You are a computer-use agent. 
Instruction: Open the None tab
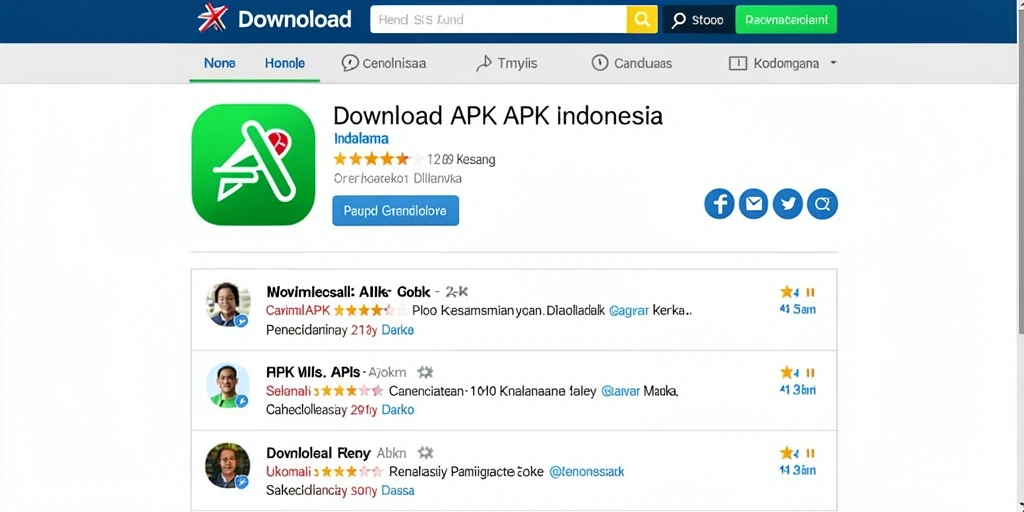pos(219,63)
